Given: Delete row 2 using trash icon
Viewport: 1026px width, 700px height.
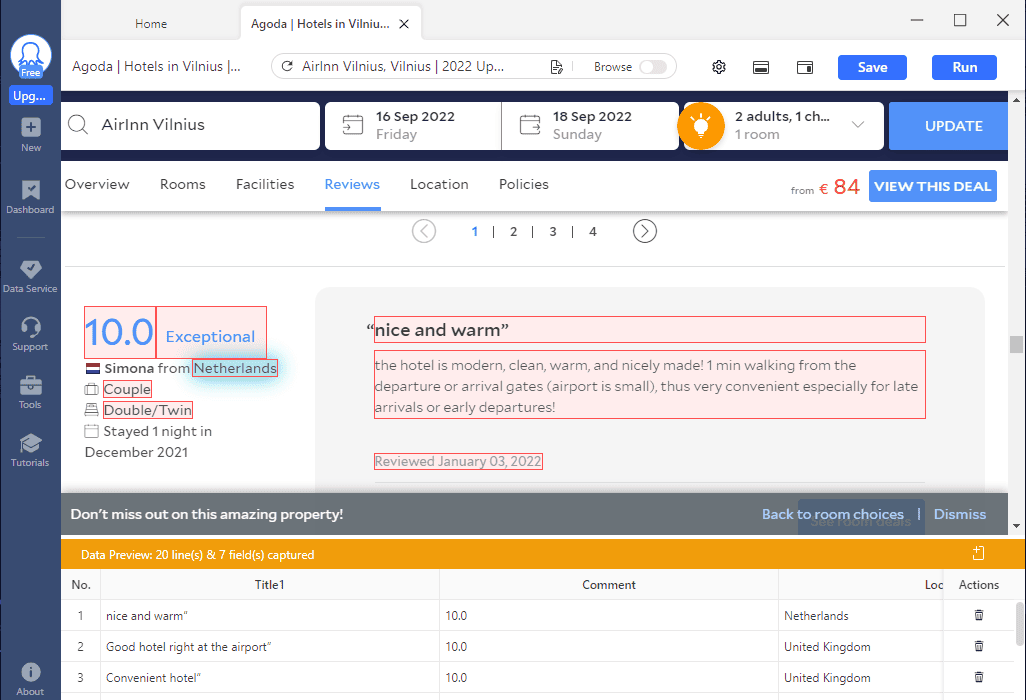Looking at the screenshot, I should [979, 646].
